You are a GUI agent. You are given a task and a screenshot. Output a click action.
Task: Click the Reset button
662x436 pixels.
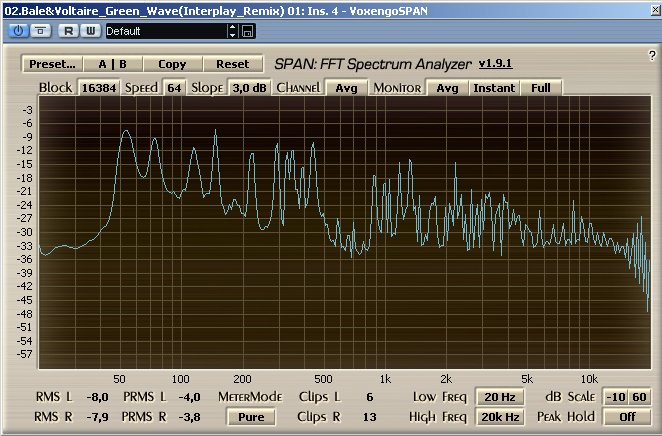tap(233, 64)
